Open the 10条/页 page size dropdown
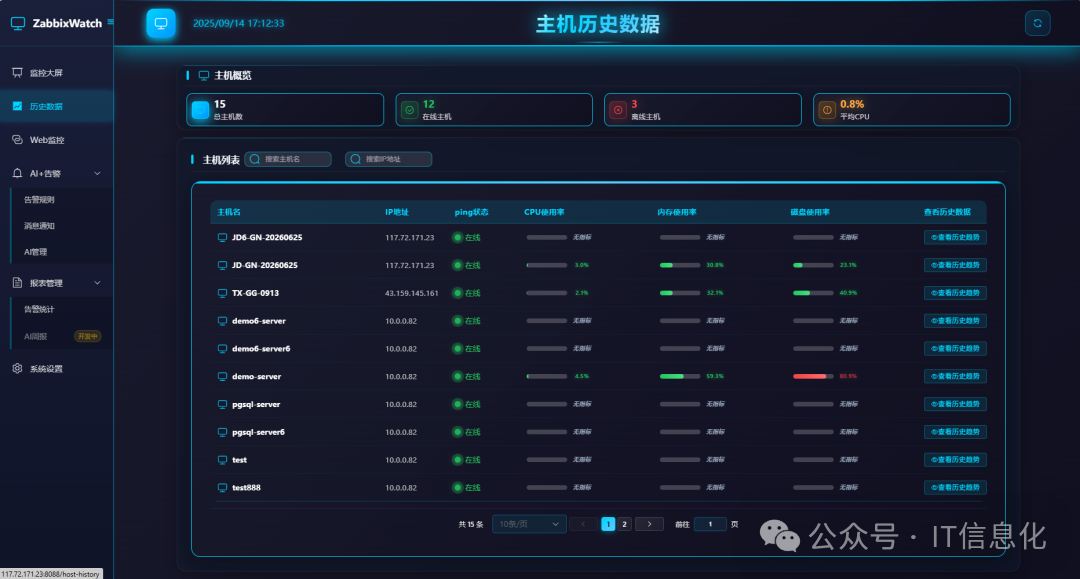Viewport: 1080px width, 579px height. click(x=528, y=523)
